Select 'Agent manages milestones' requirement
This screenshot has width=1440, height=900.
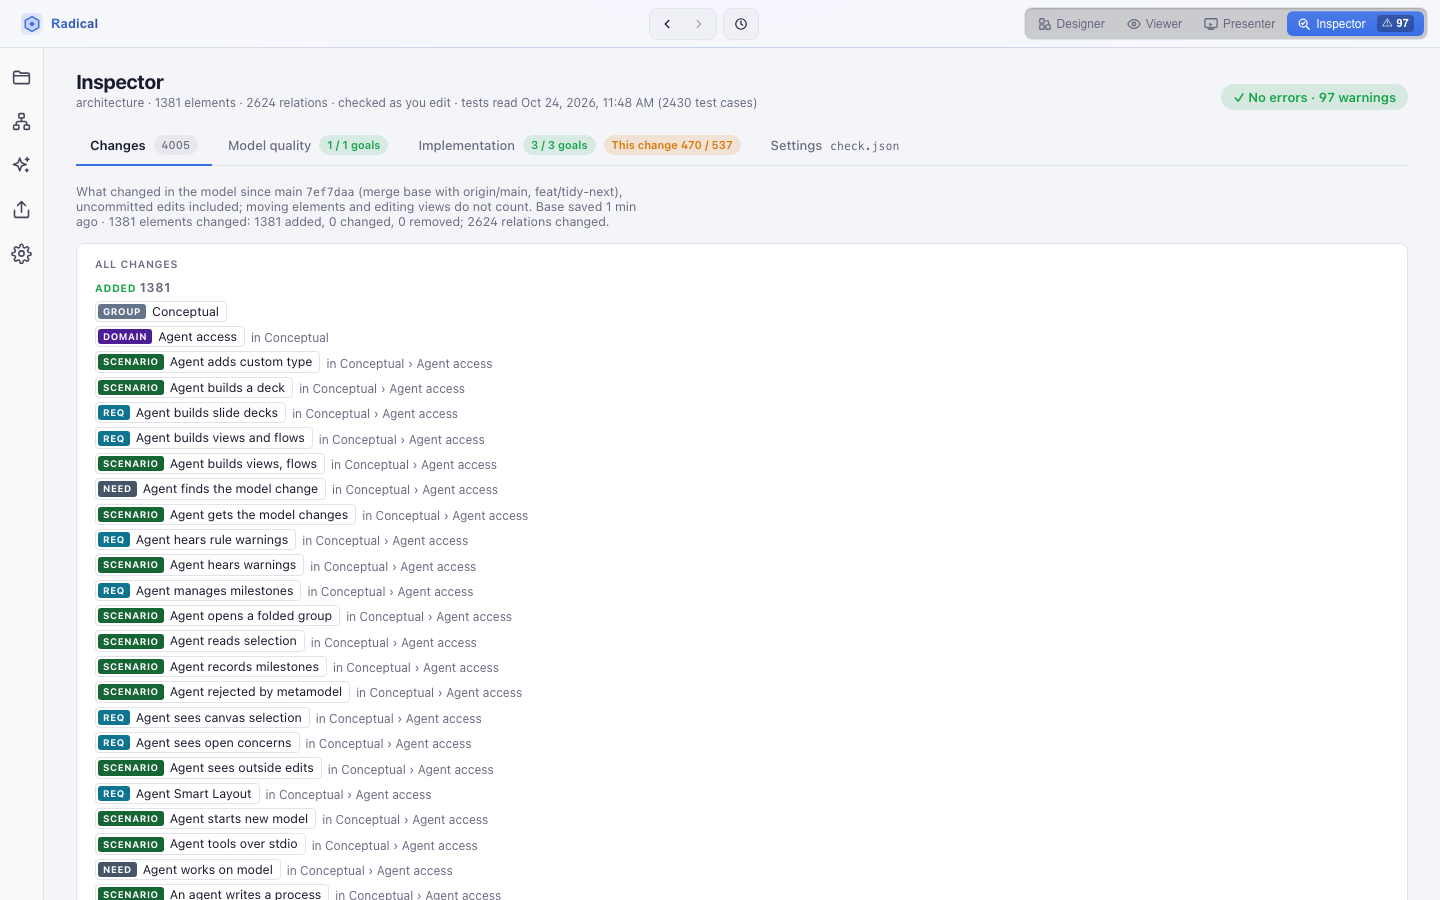(x=198, y=591)
